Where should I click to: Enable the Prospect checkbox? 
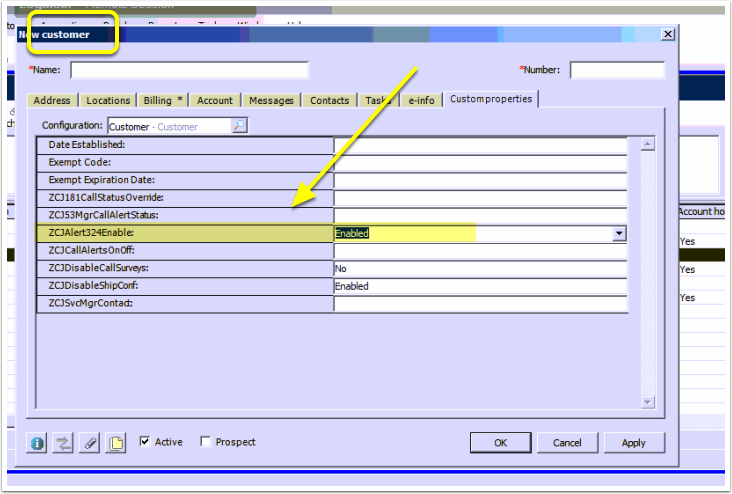coord(205,441)
